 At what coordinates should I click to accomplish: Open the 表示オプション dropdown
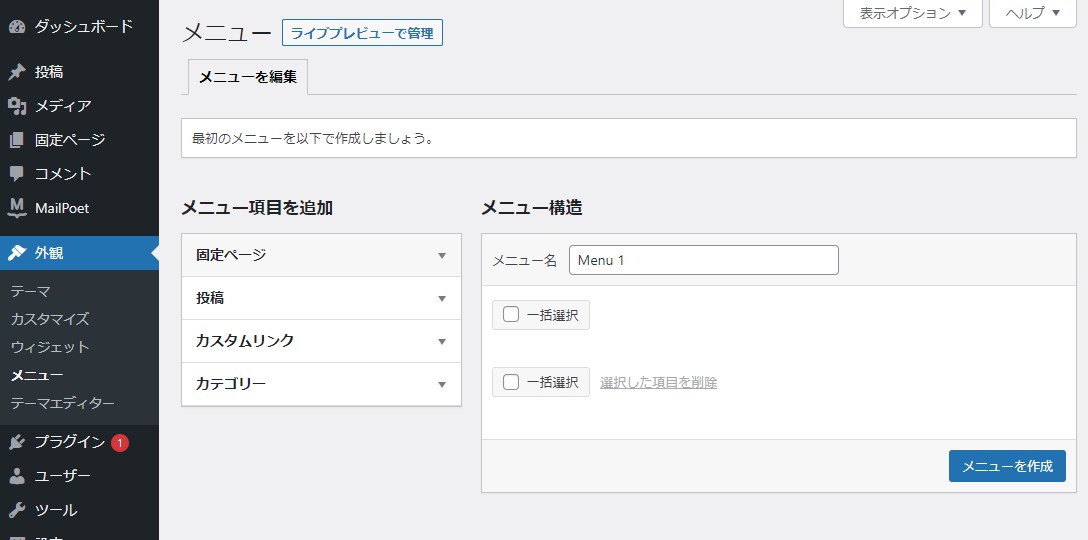(x=912, y=13)
